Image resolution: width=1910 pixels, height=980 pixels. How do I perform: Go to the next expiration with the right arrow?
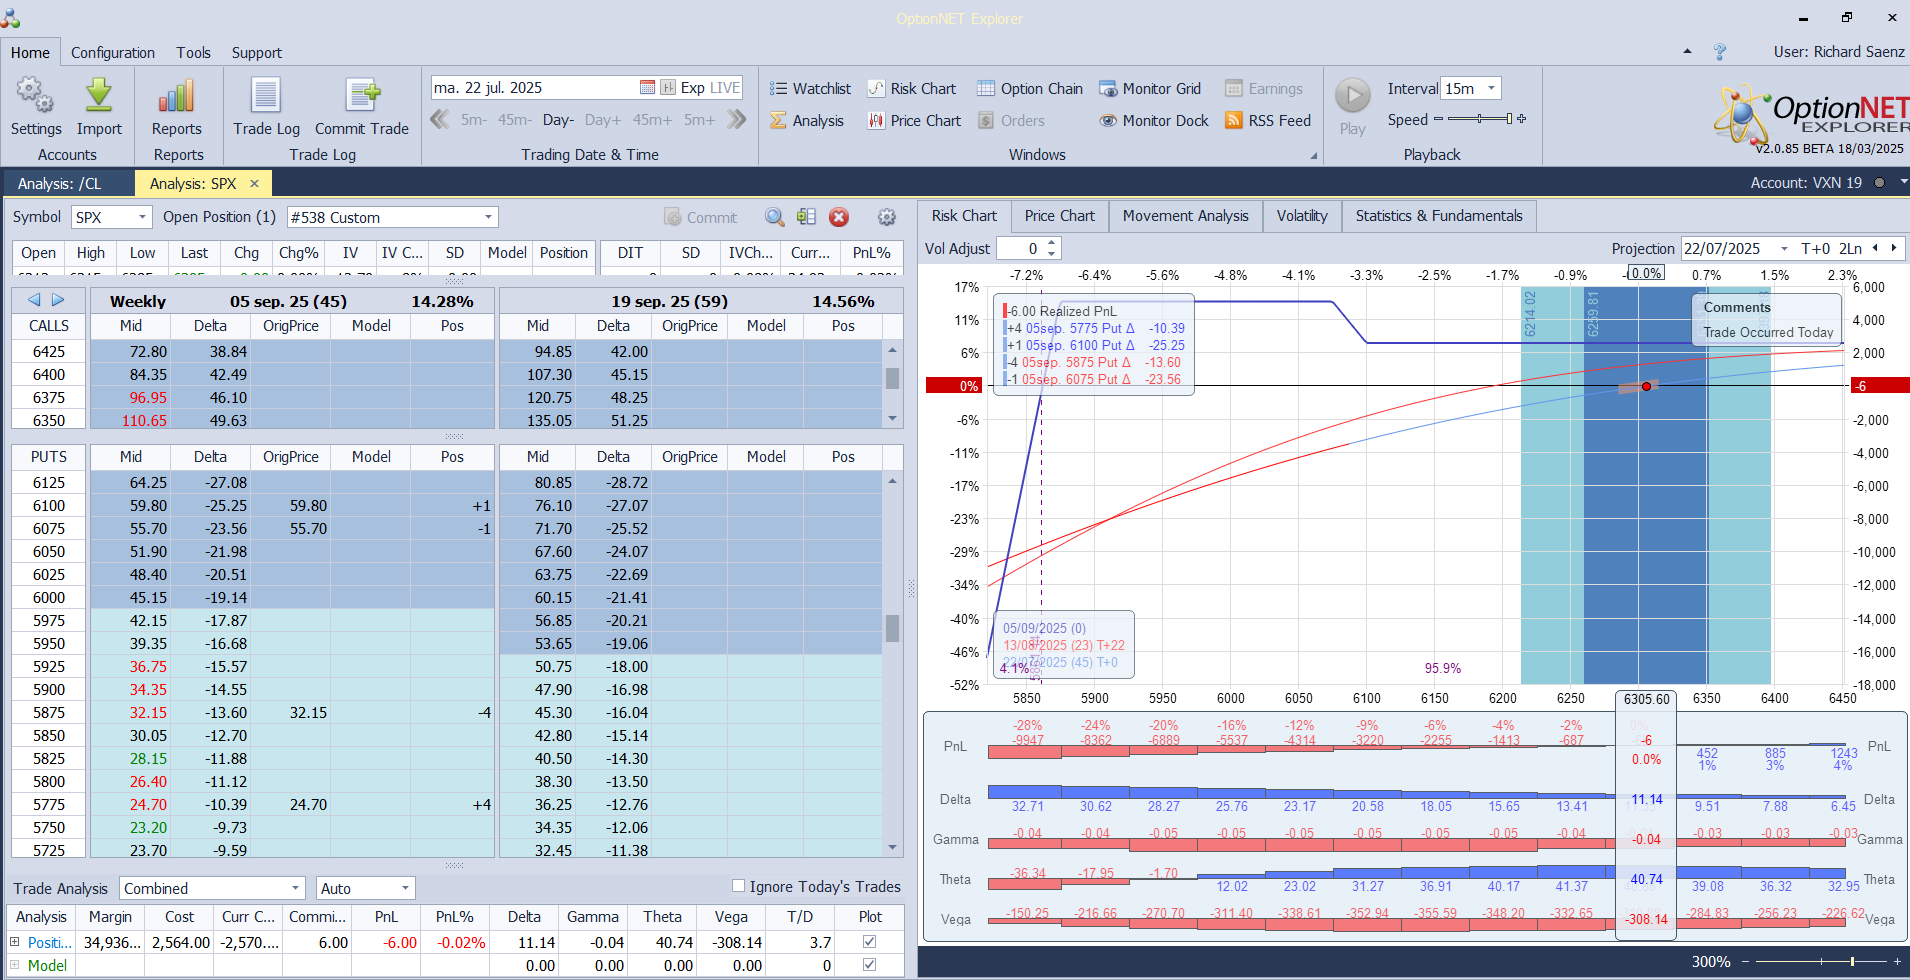[58, 300]
